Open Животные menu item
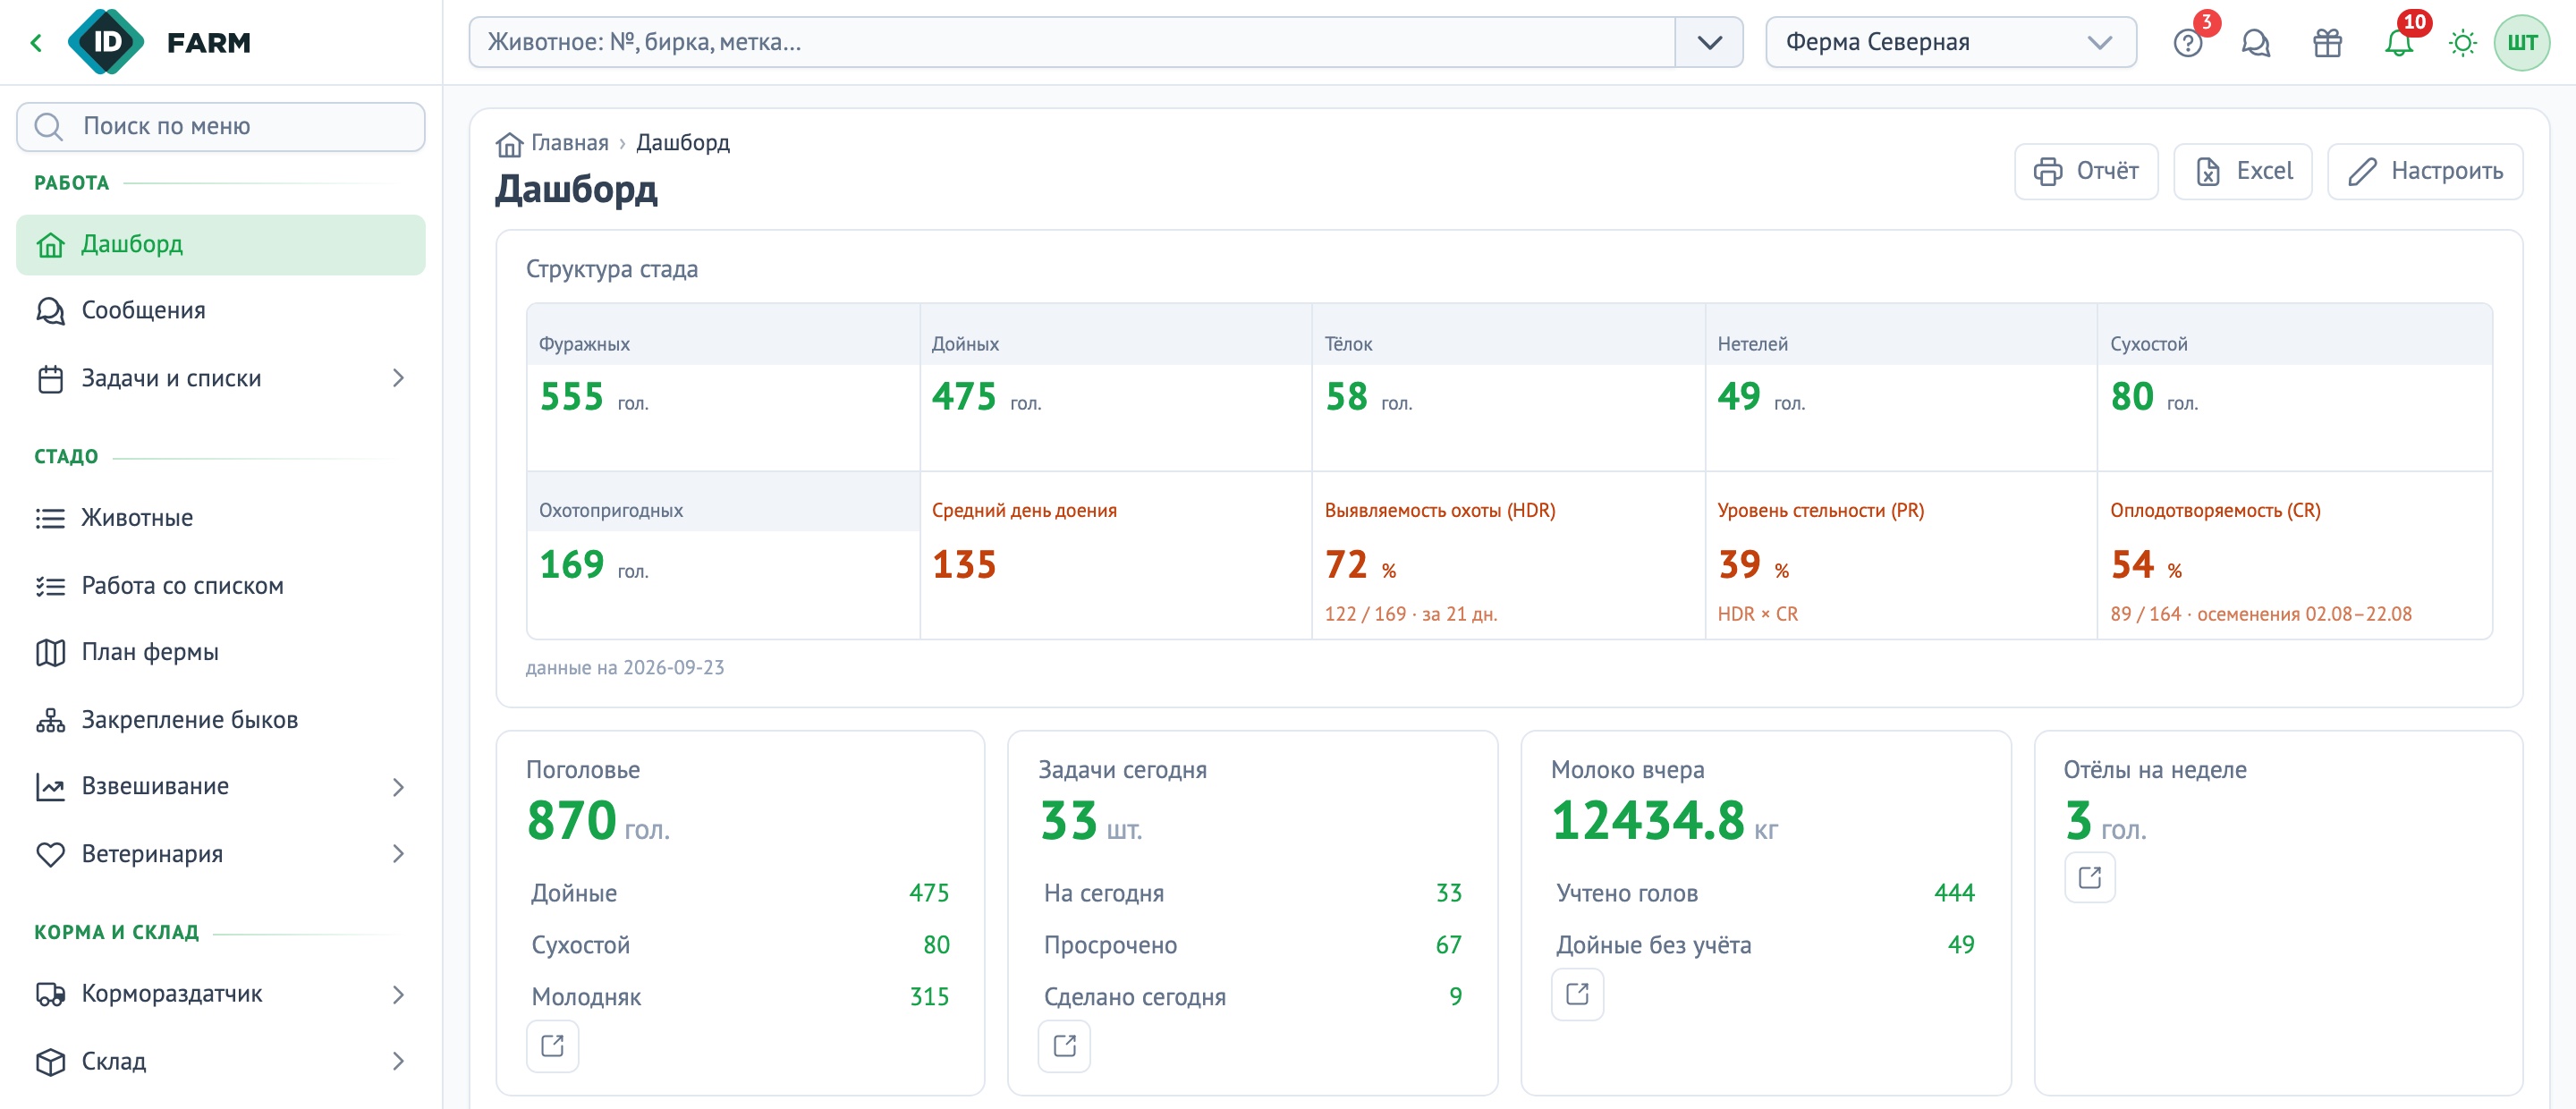2576x1109 pixels. click(x=220, y=518)
